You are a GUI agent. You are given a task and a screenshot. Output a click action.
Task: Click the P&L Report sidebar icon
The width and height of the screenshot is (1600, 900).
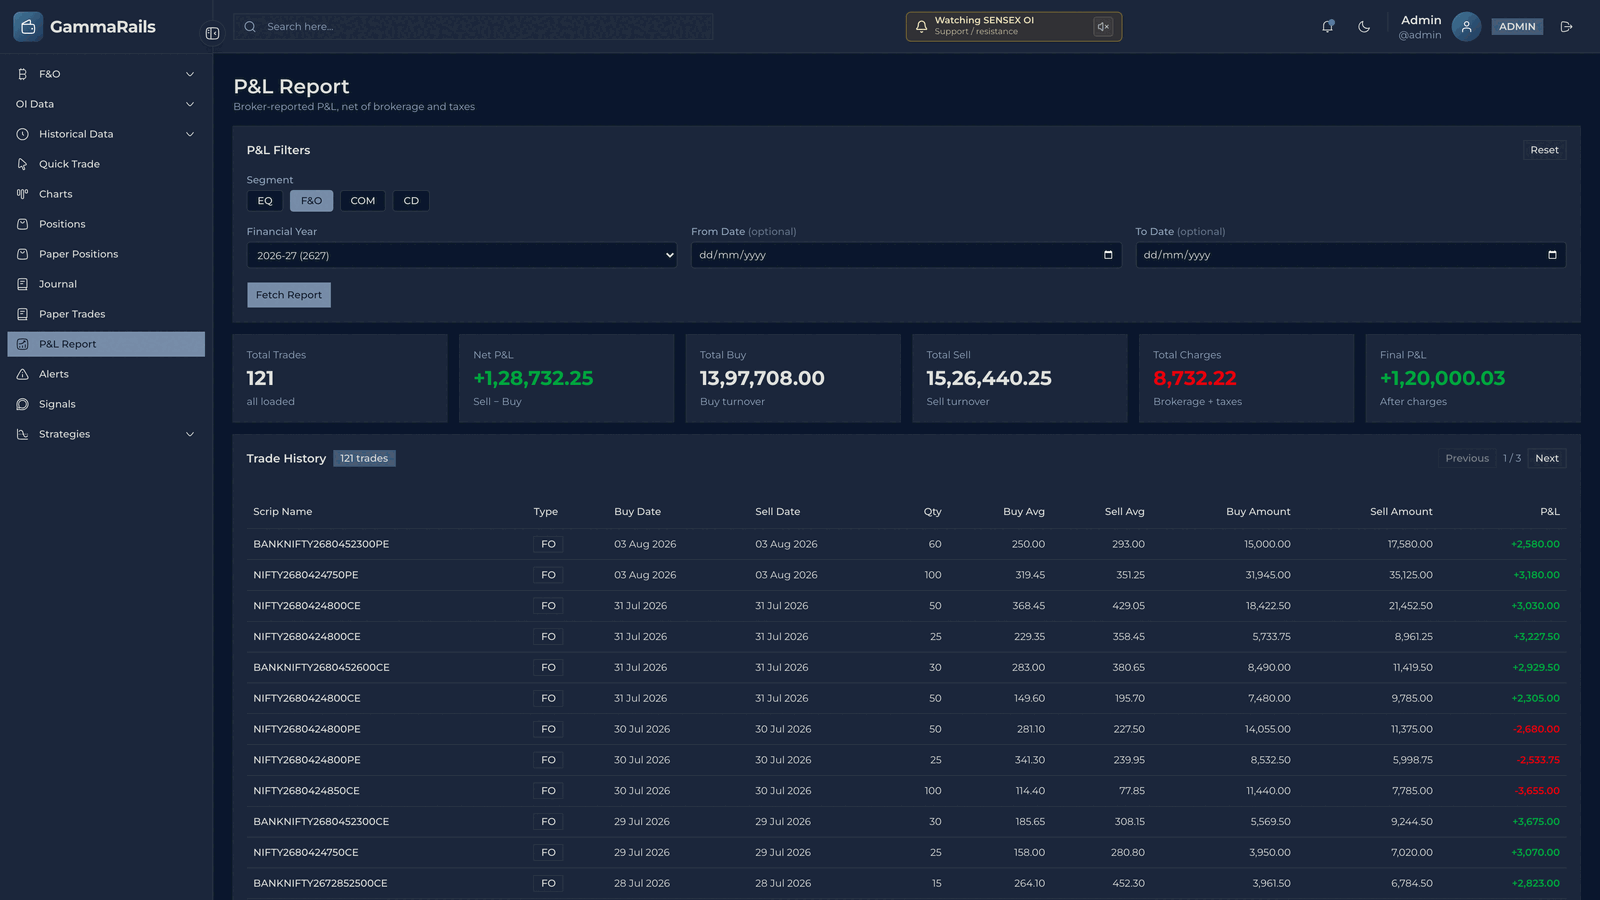22,344
